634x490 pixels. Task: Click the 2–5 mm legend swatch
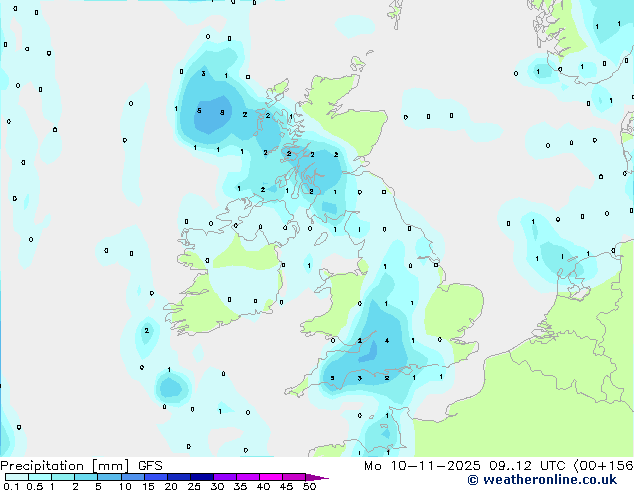[x=86, y=477]
